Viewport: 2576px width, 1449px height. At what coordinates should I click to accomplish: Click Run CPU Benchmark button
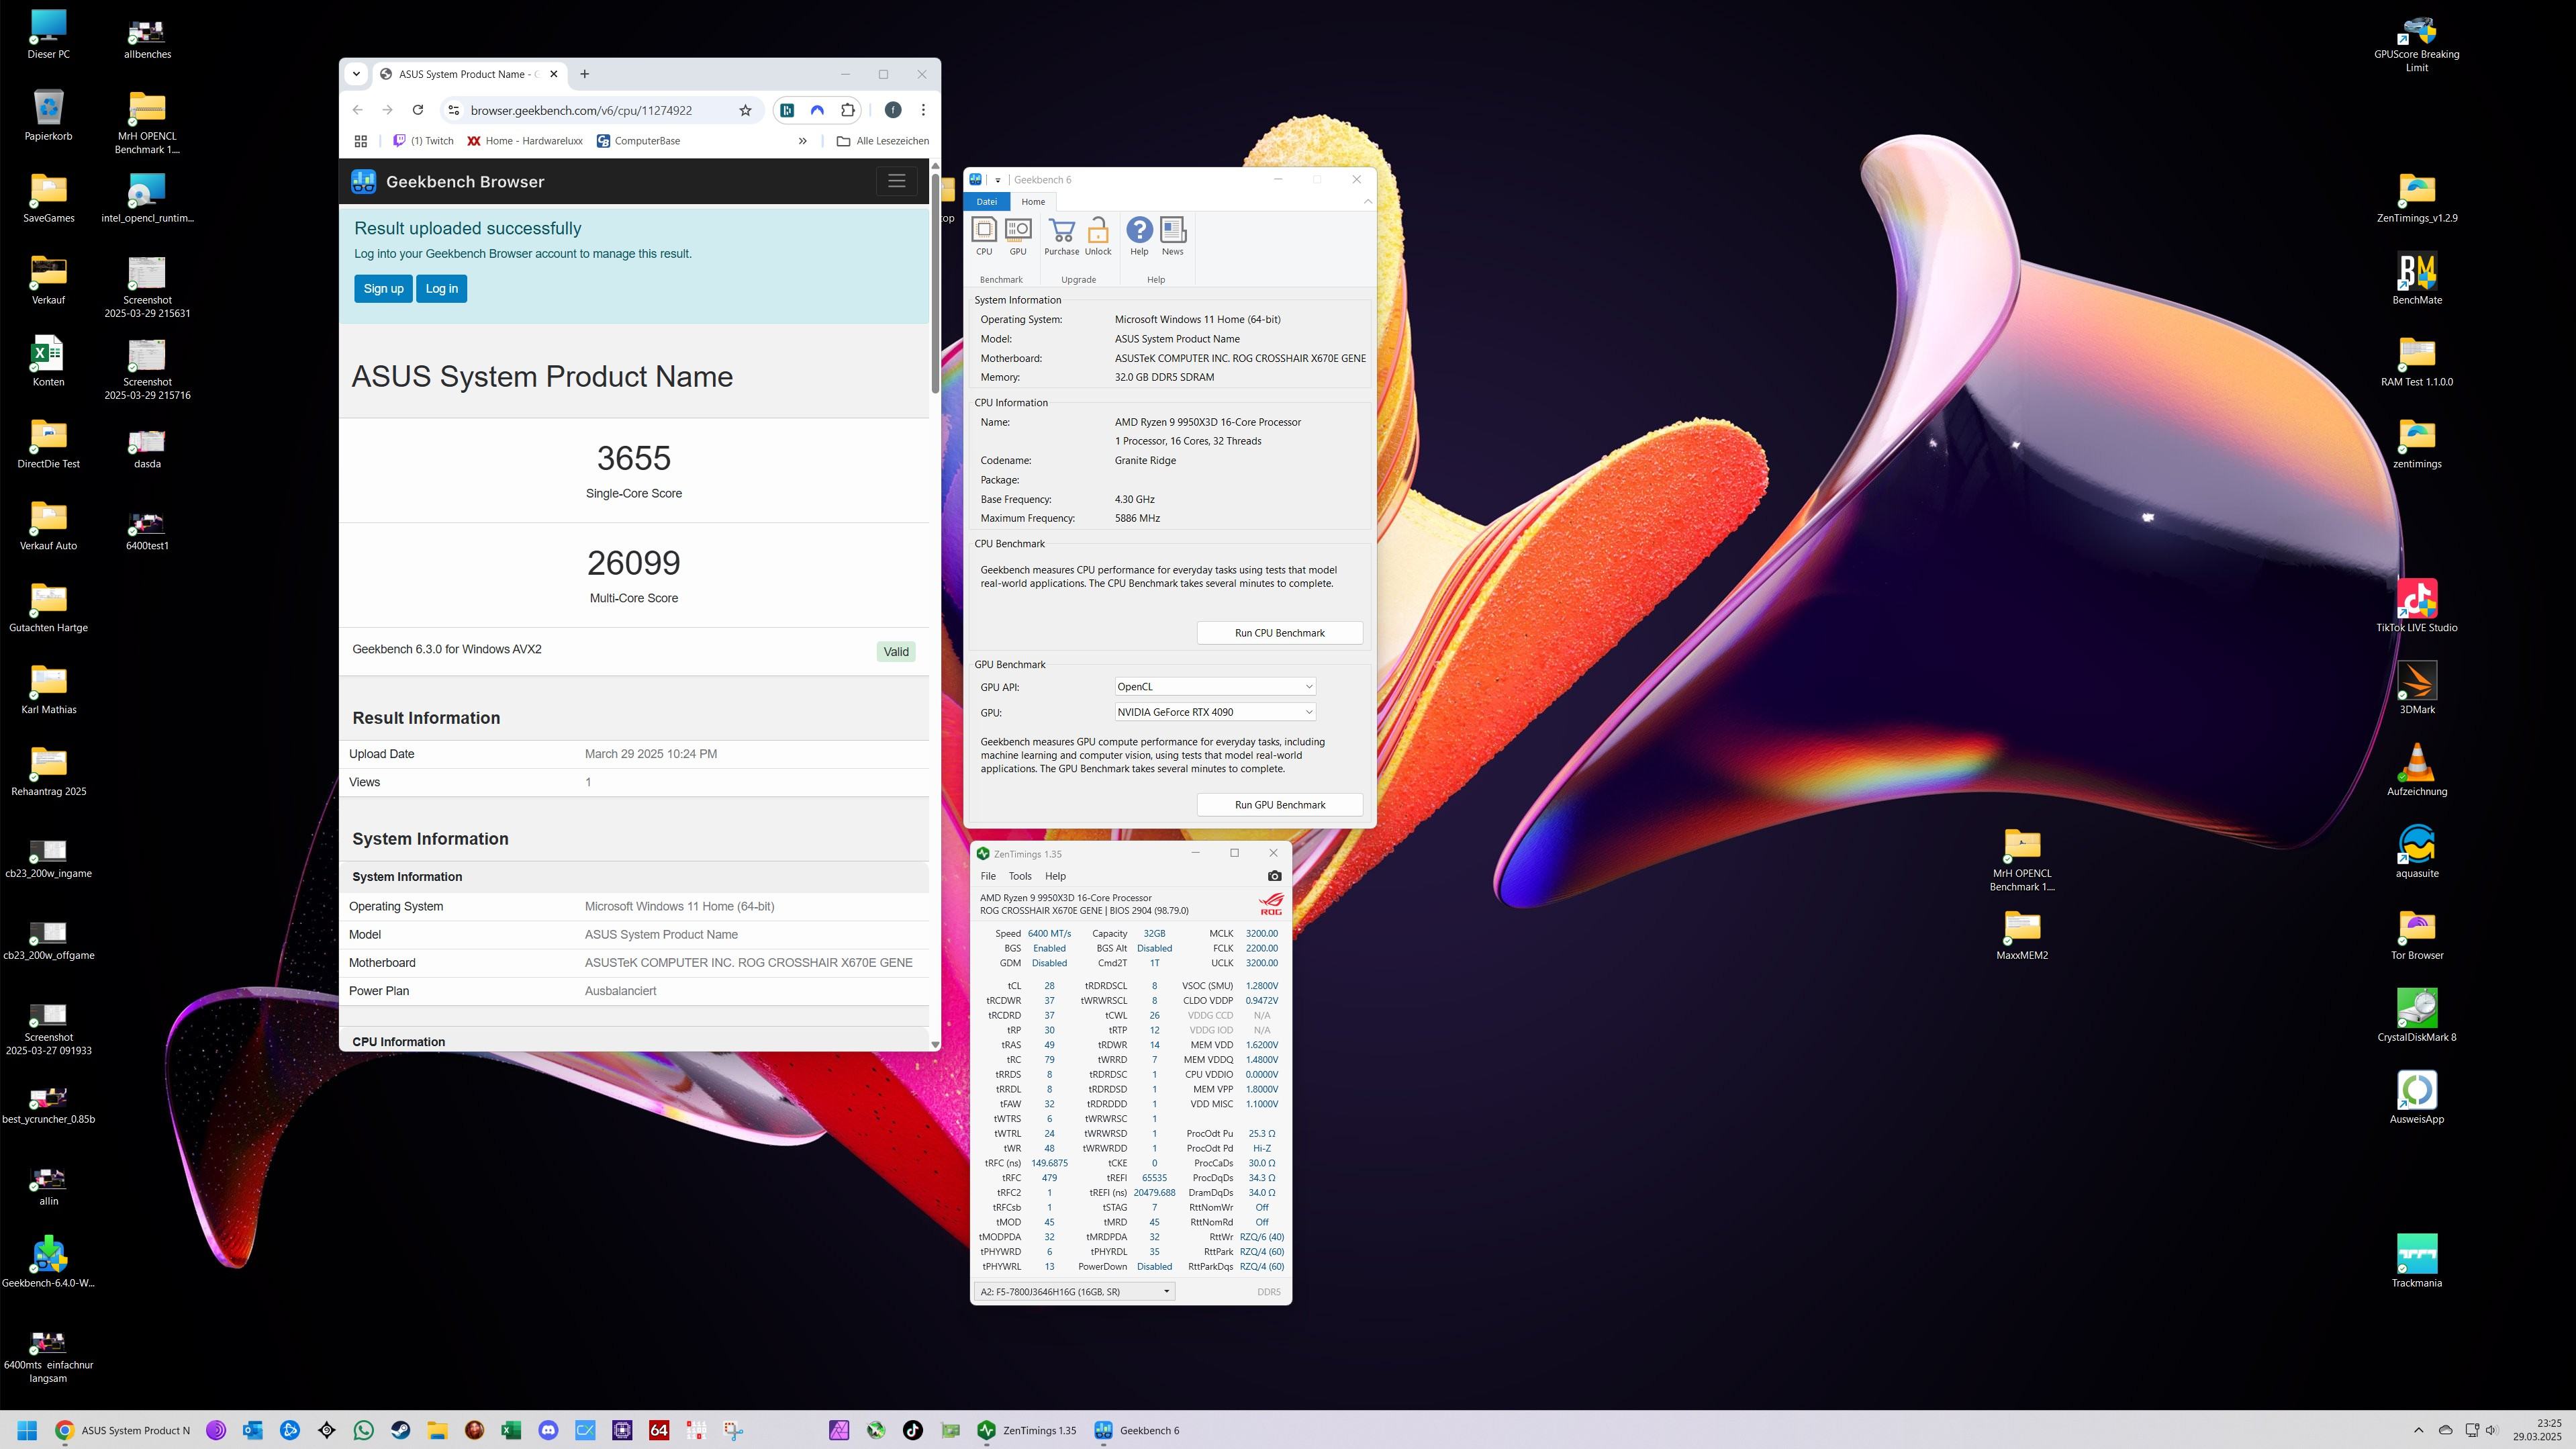pos(1279,633)
